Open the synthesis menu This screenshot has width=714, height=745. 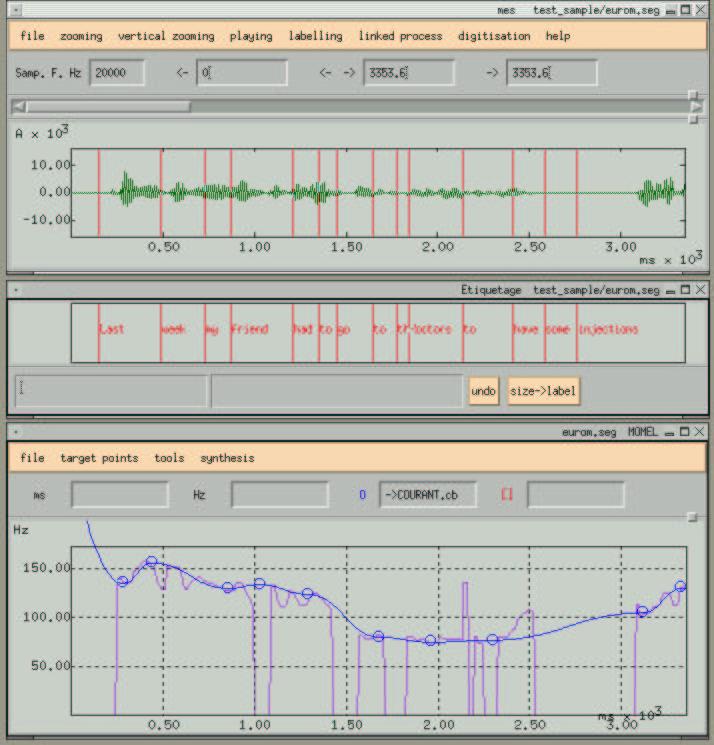(x=227, y=458)
